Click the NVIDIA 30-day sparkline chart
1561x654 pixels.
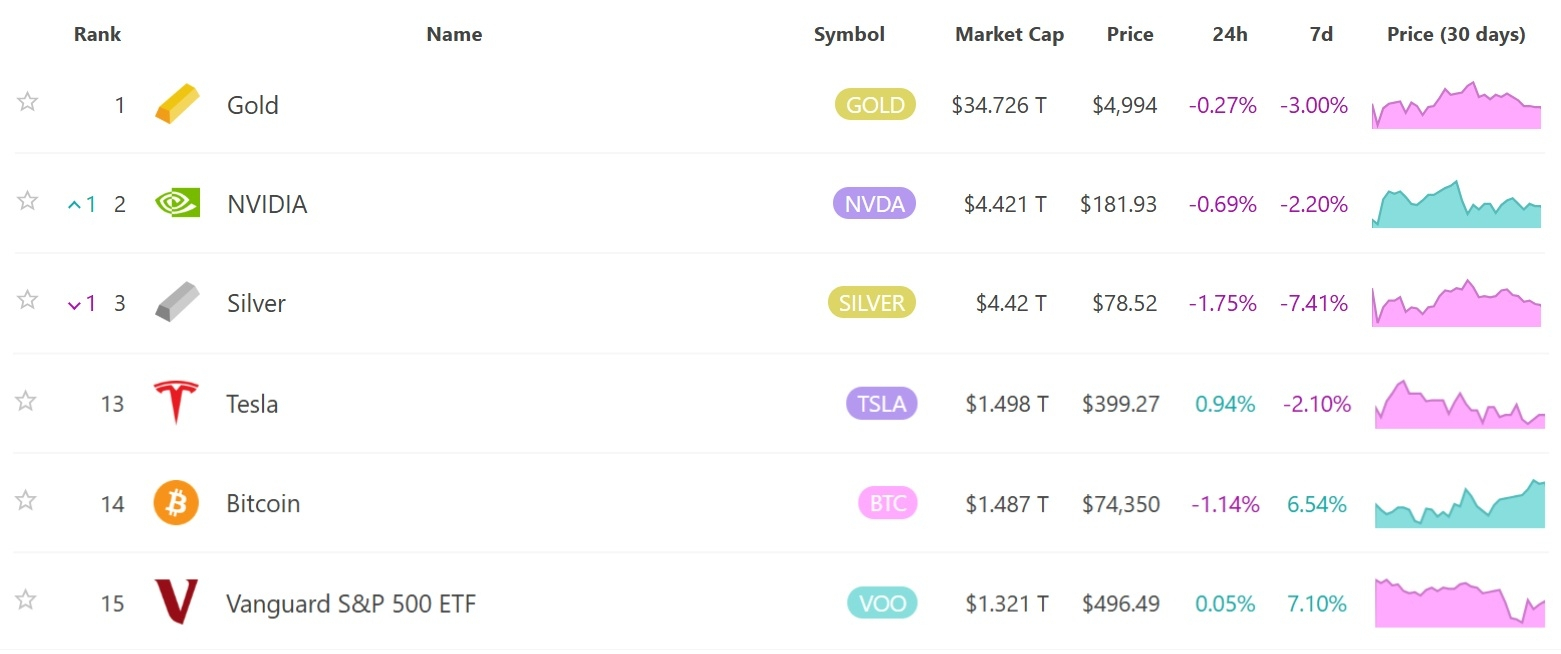(1456, 205)
